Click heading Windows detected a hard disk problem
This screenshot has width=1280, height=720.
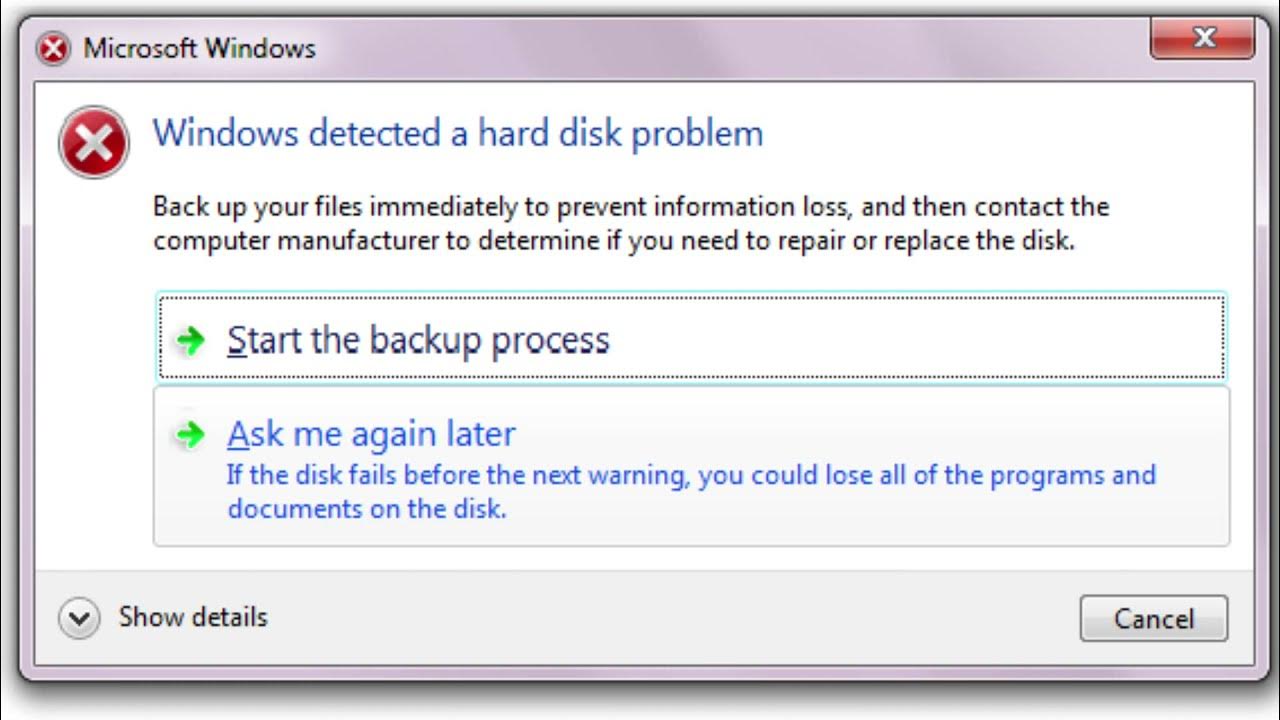(x=457, y=133)
